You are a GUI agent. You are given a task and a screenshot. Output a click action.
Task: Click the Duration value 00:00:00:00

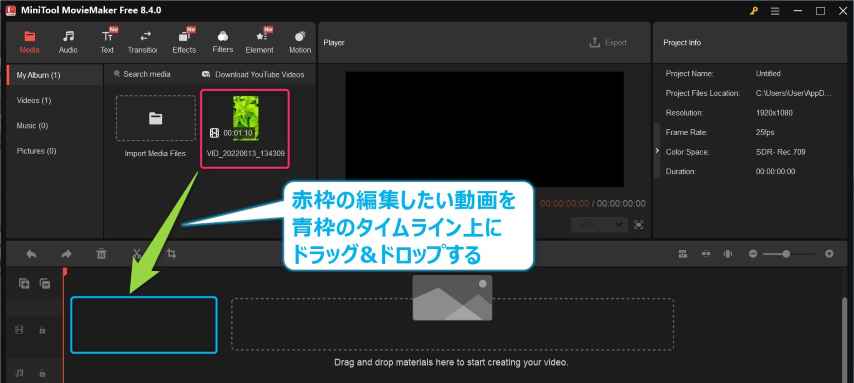pos(775,171)
